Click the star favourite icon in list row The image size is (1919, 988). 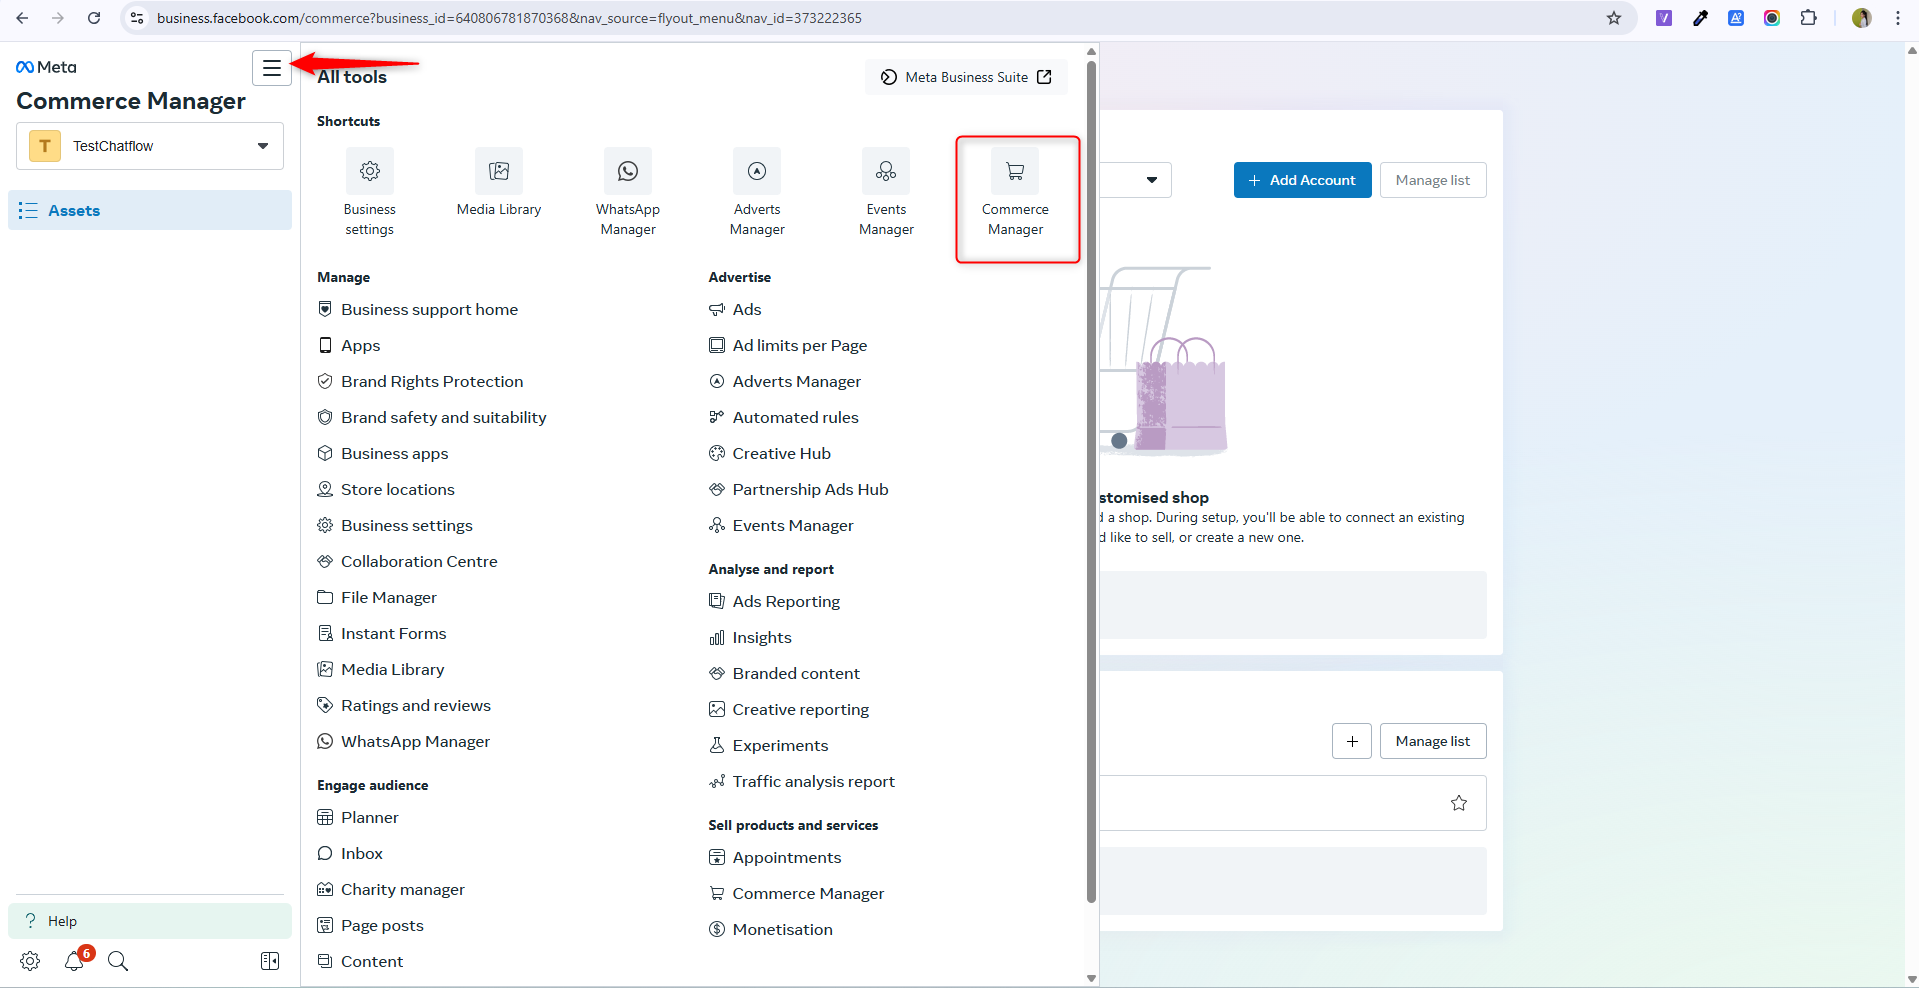(x=1459, y=803)
